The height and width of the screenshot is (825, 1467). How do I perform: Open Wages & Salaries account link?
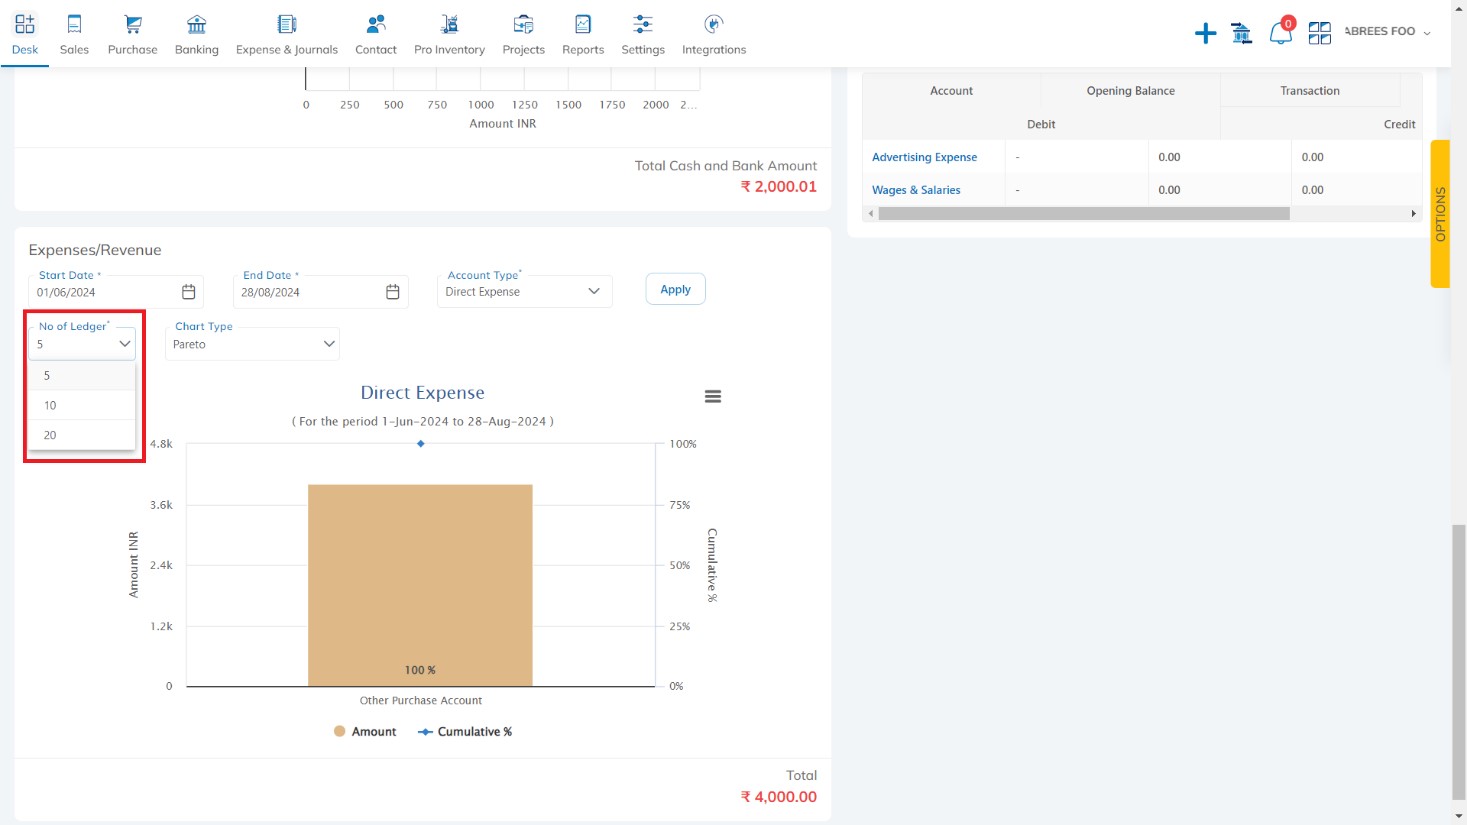click(x=916, y=190)
